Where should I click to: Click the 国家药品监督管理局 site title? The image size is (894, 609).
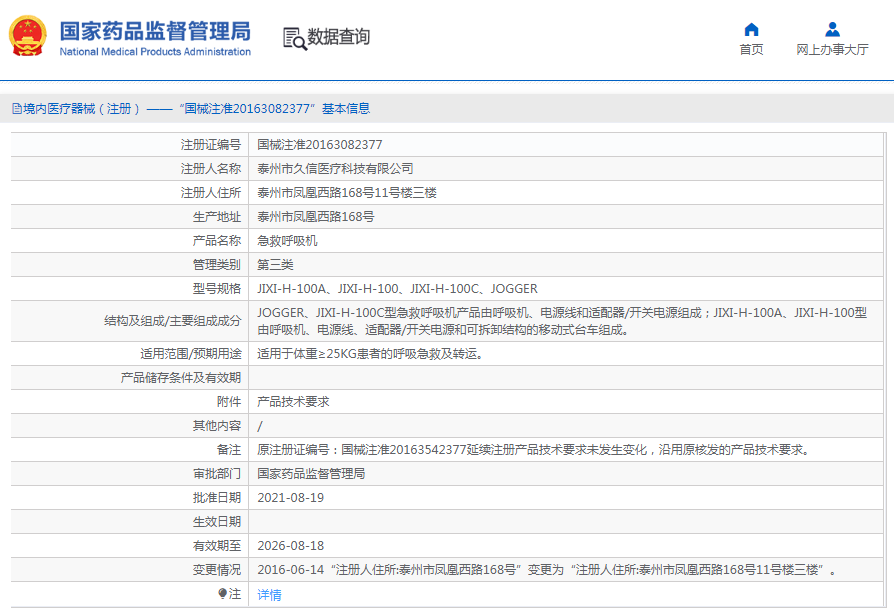click(x=155, y=30)
